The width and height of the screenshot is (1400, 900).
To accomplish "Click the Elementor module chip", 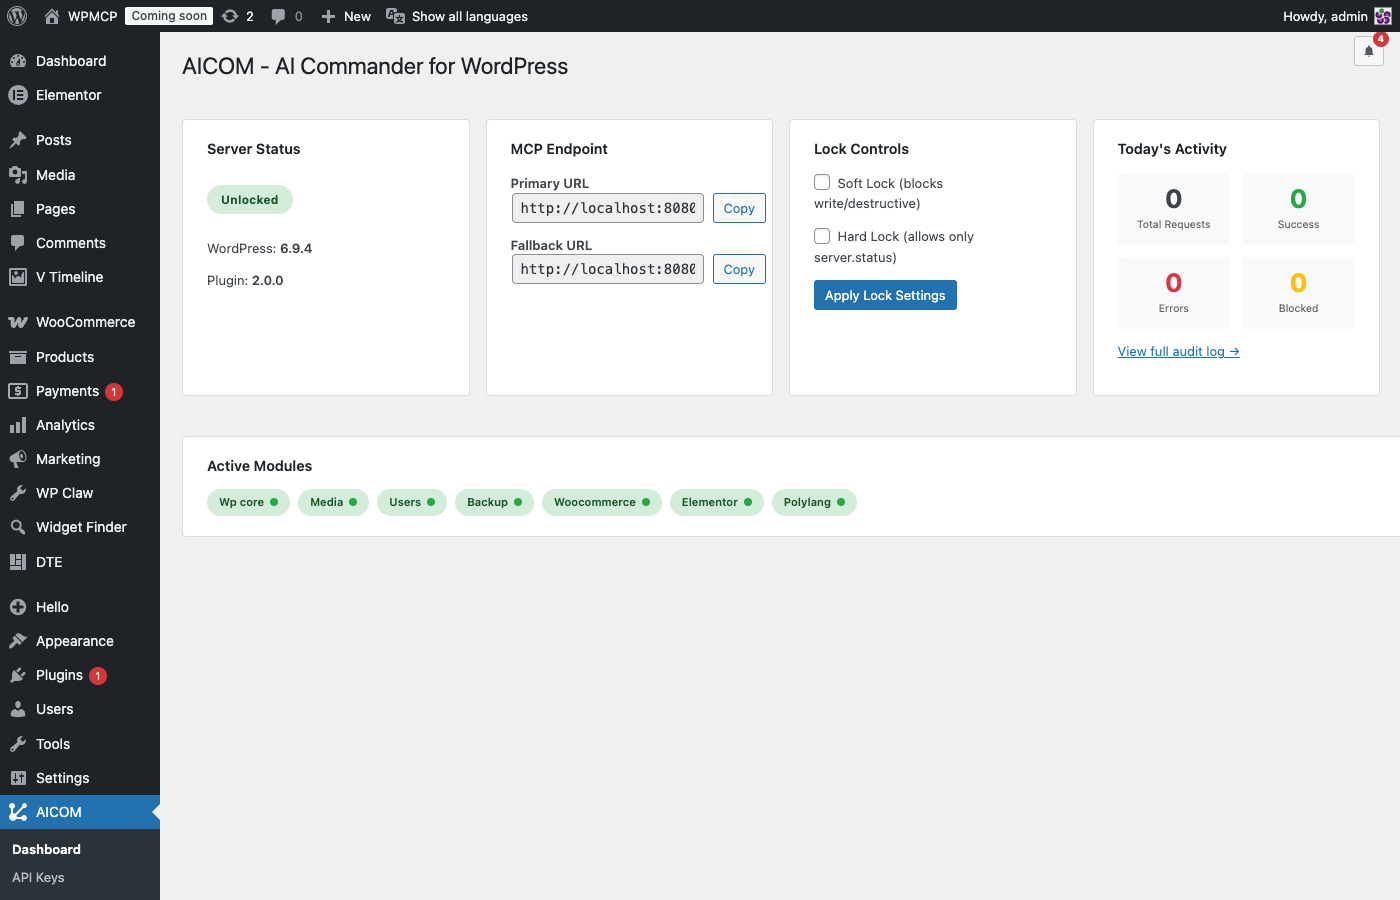I will (x=717, y=502).
